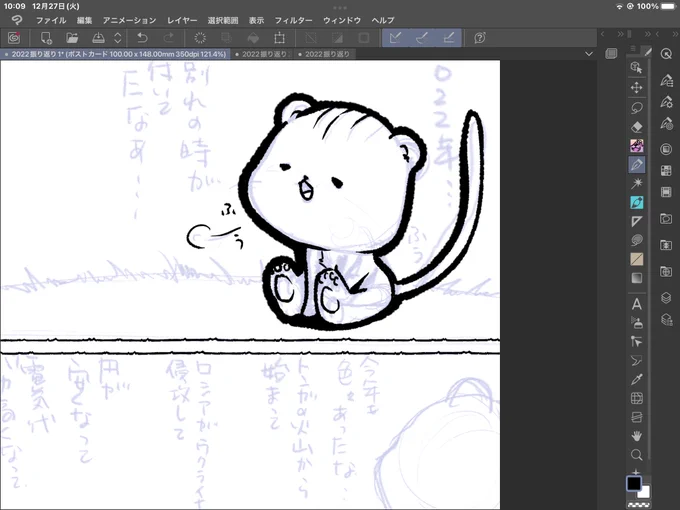Open the Layer Property palette icon
The height and width of the screenshot is (510, 680).
pyautogui.click(x=666, y=320)
